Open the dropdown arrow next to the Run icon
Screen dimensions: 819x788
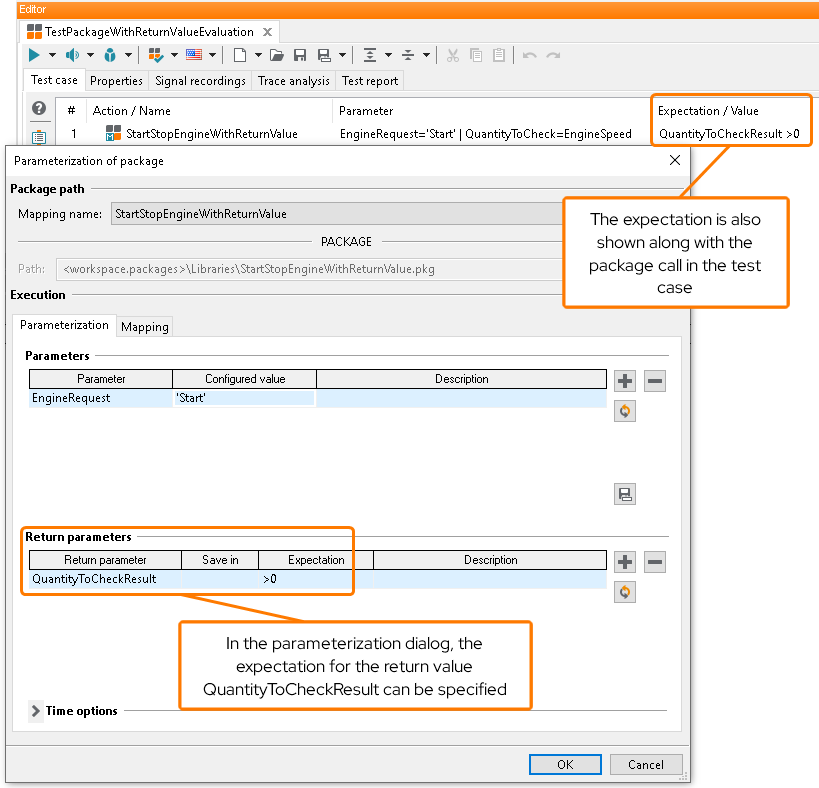pyautogui.click(x=52, y=55)
